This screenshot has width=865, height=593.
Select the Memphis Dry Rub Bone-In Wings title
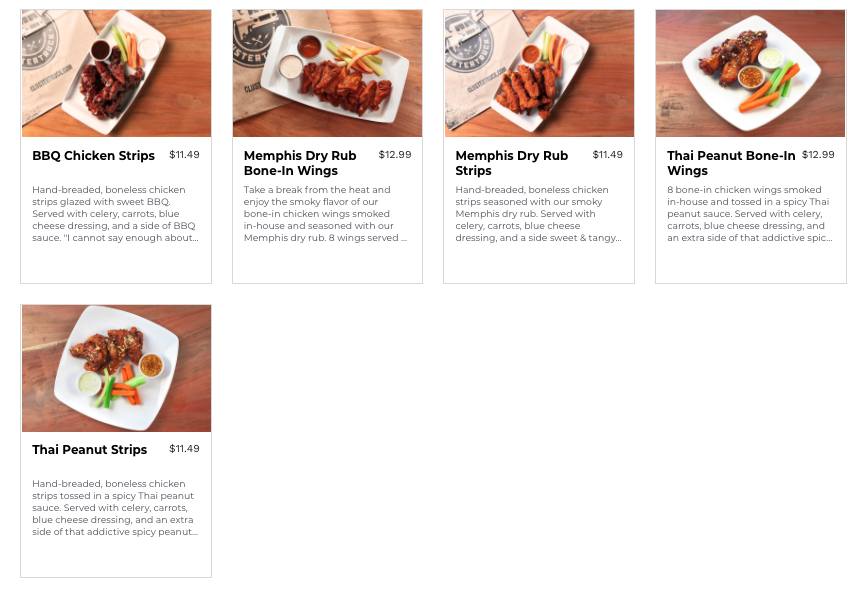click(300, 163)
